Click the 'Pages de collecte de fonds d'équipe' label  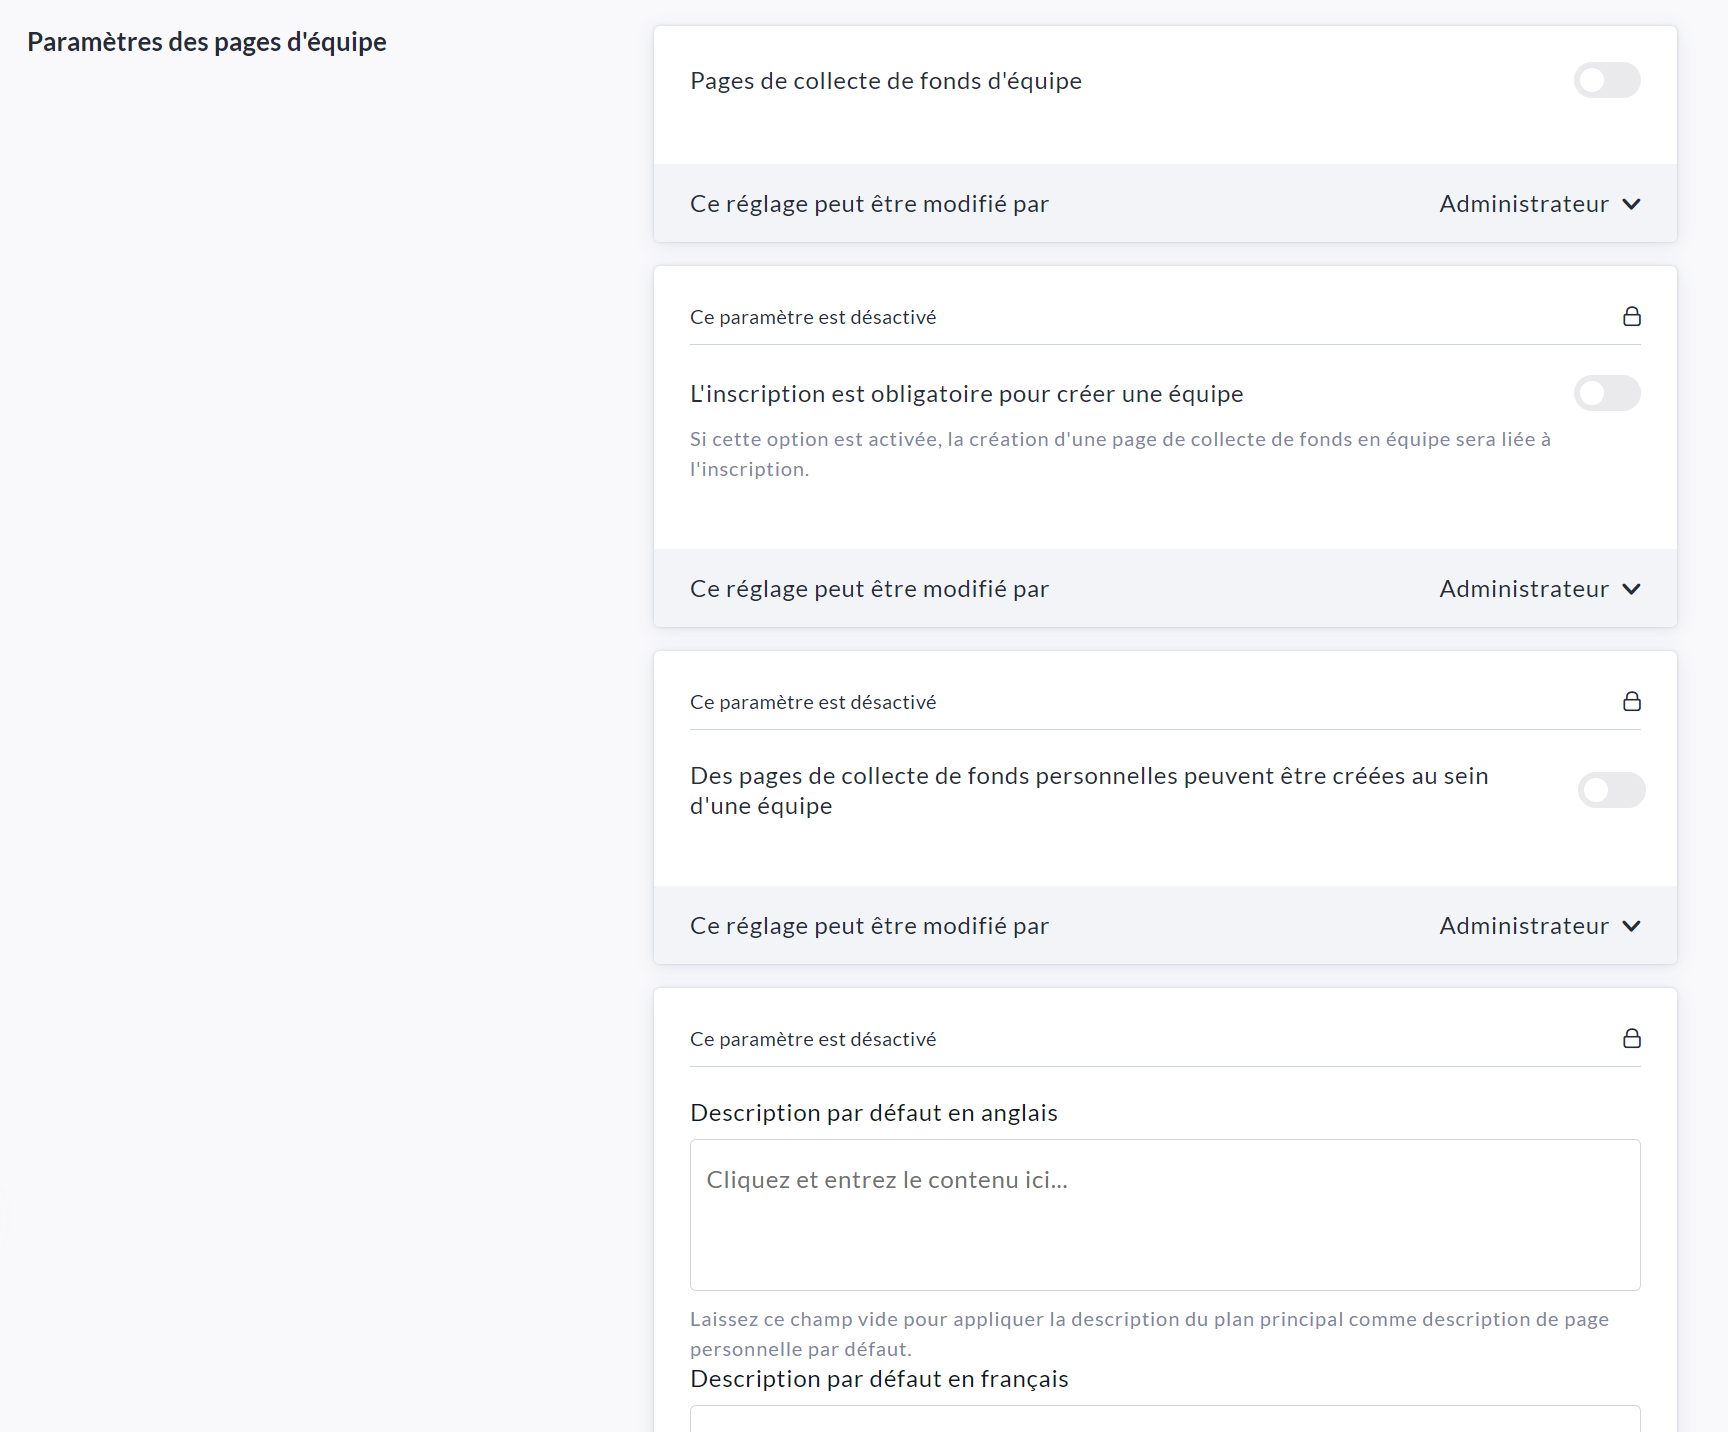coord(885,81)
